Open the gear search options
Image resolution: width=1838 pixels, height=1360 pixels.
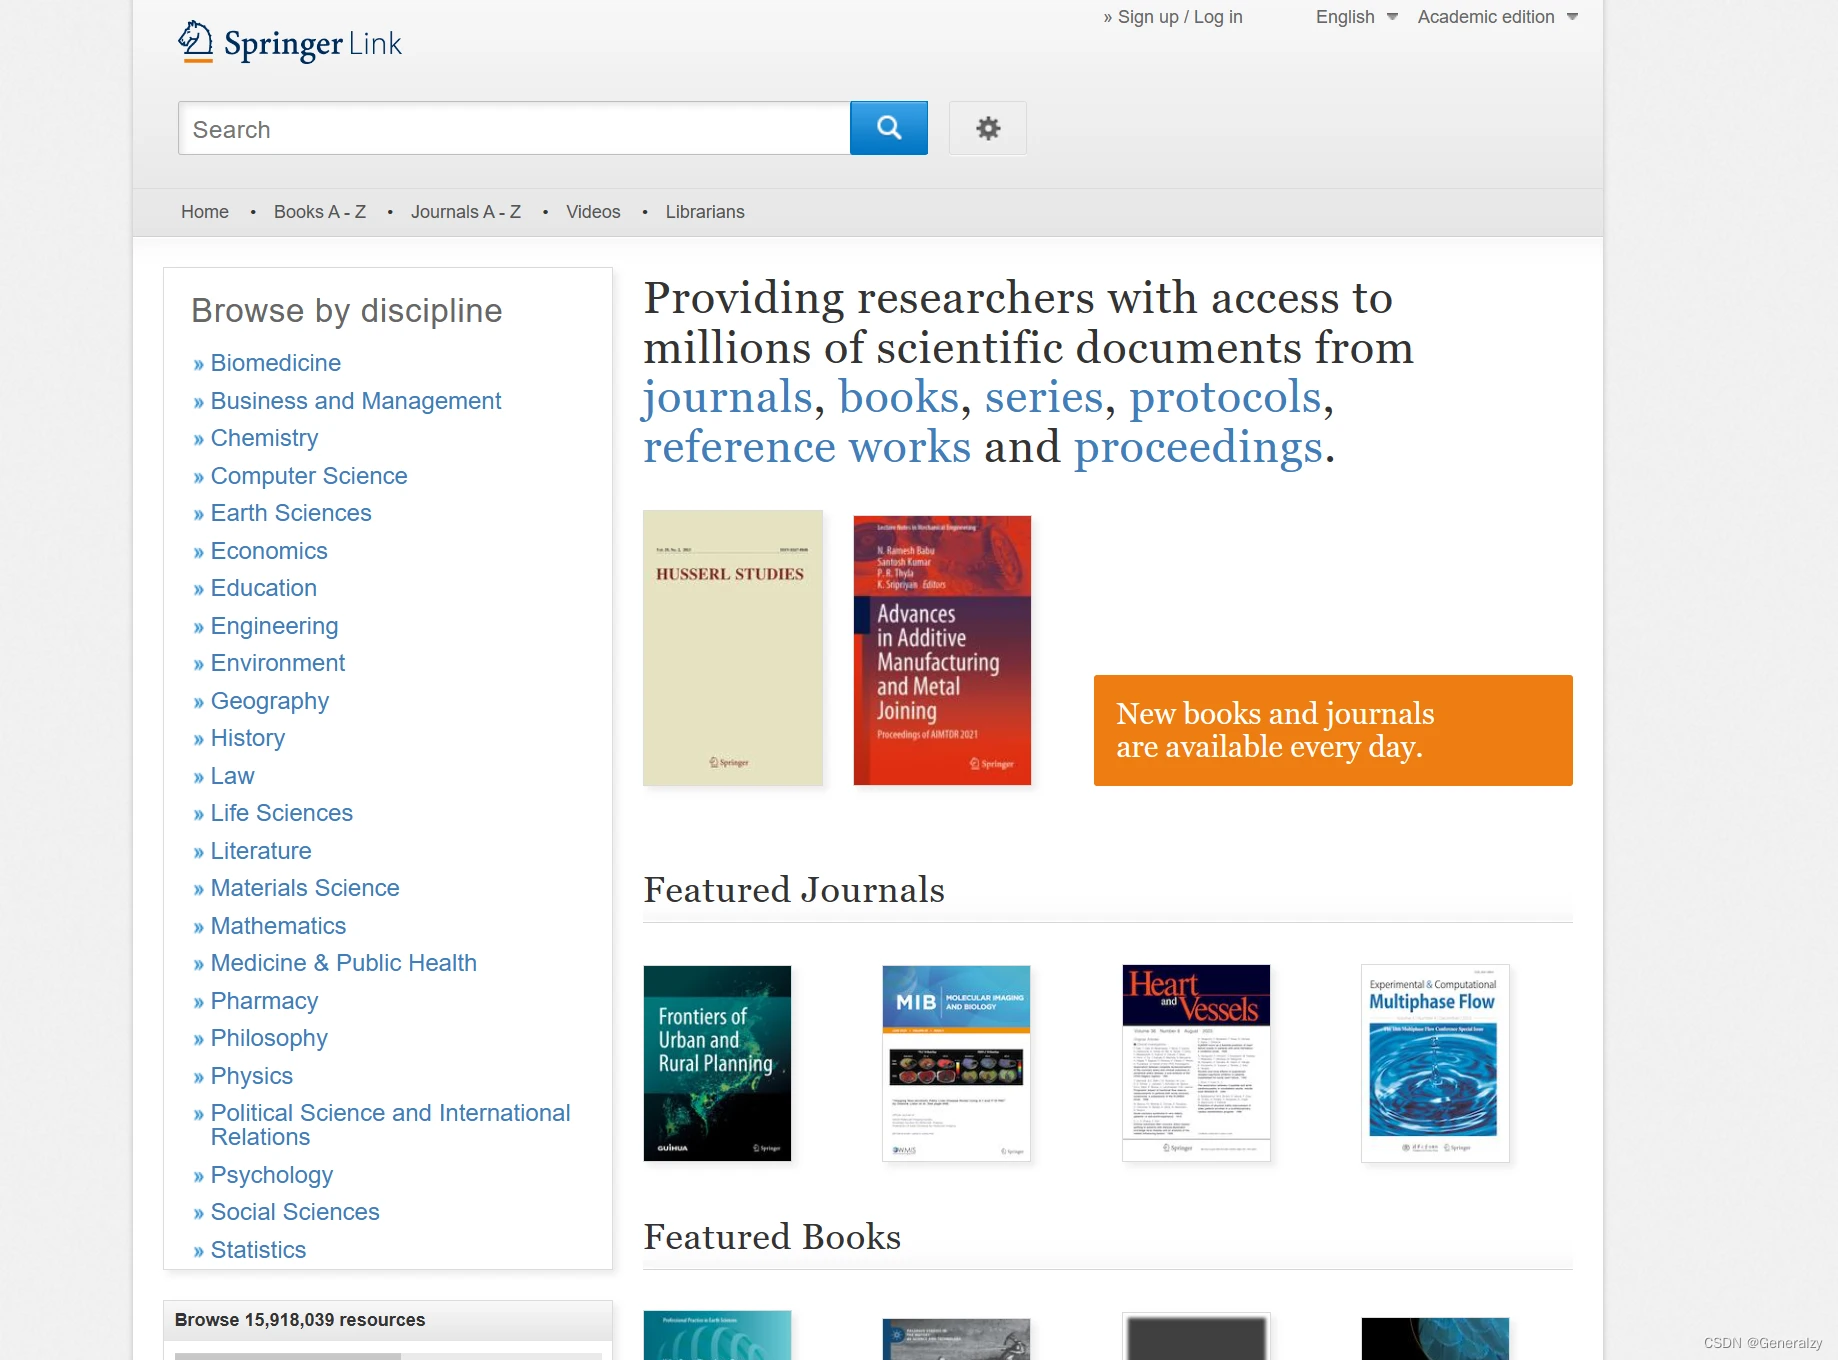(988, 128)
